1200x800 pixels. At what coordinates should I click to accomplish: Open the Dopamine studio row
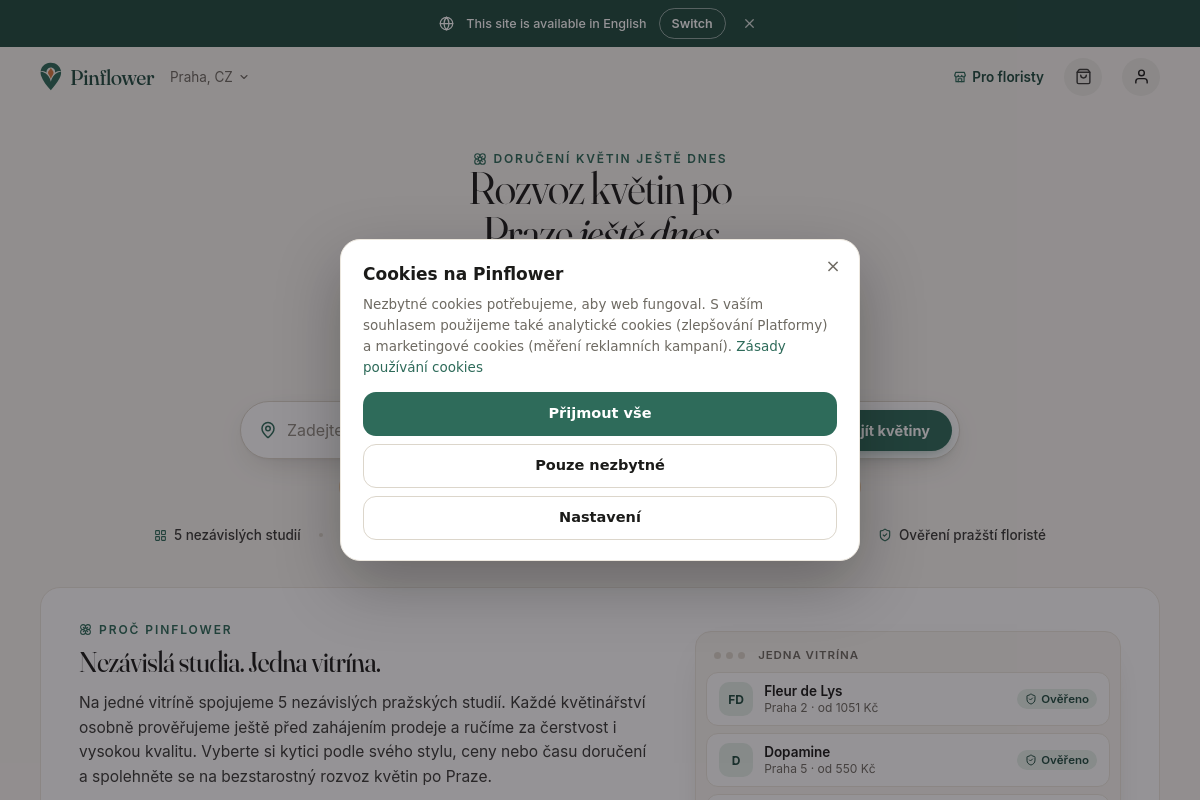(x=908, y=760)
